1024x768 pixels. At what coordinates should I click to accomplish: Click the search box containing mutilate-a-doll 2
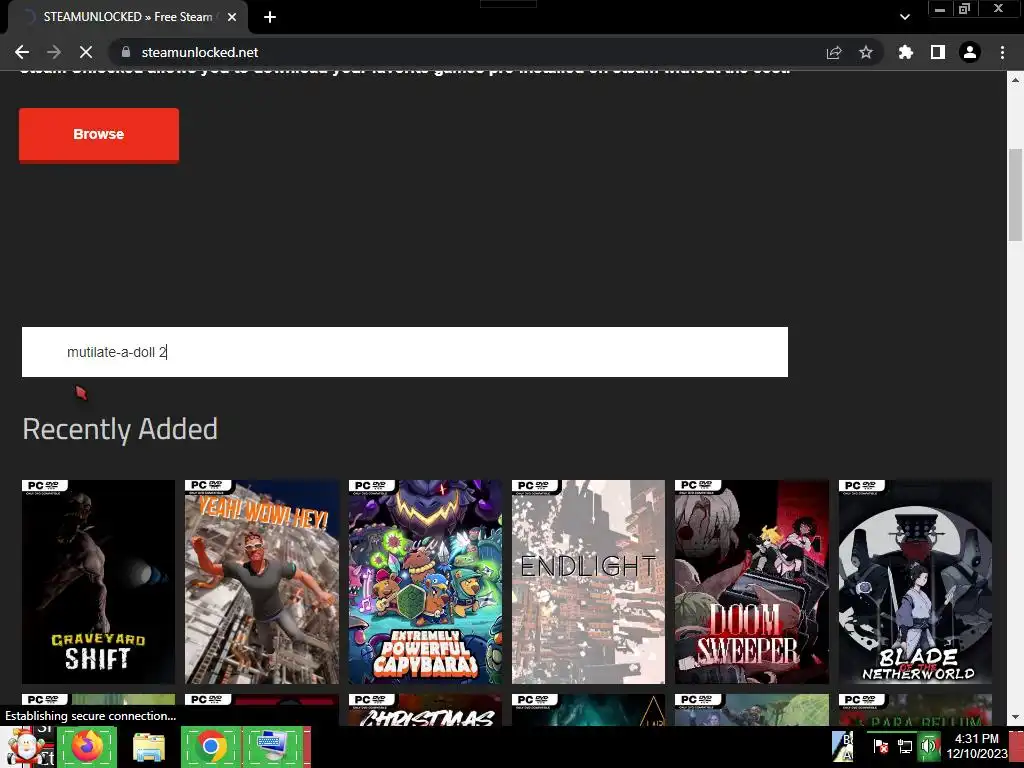405,352
